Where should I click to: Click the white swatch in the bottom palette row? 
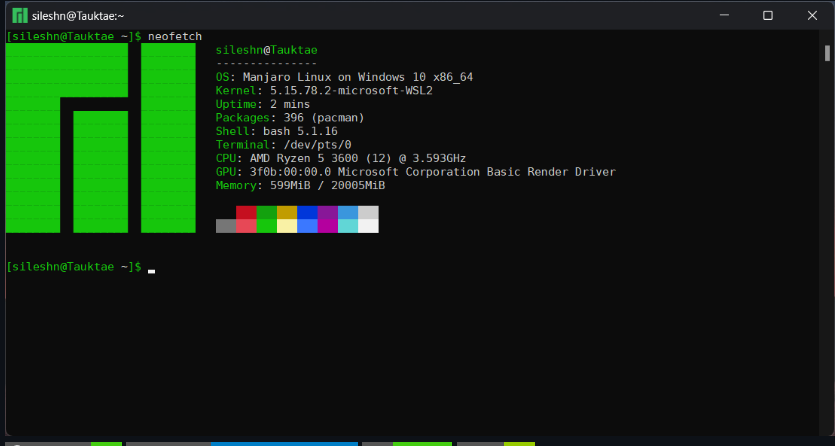tap(369, 226)
